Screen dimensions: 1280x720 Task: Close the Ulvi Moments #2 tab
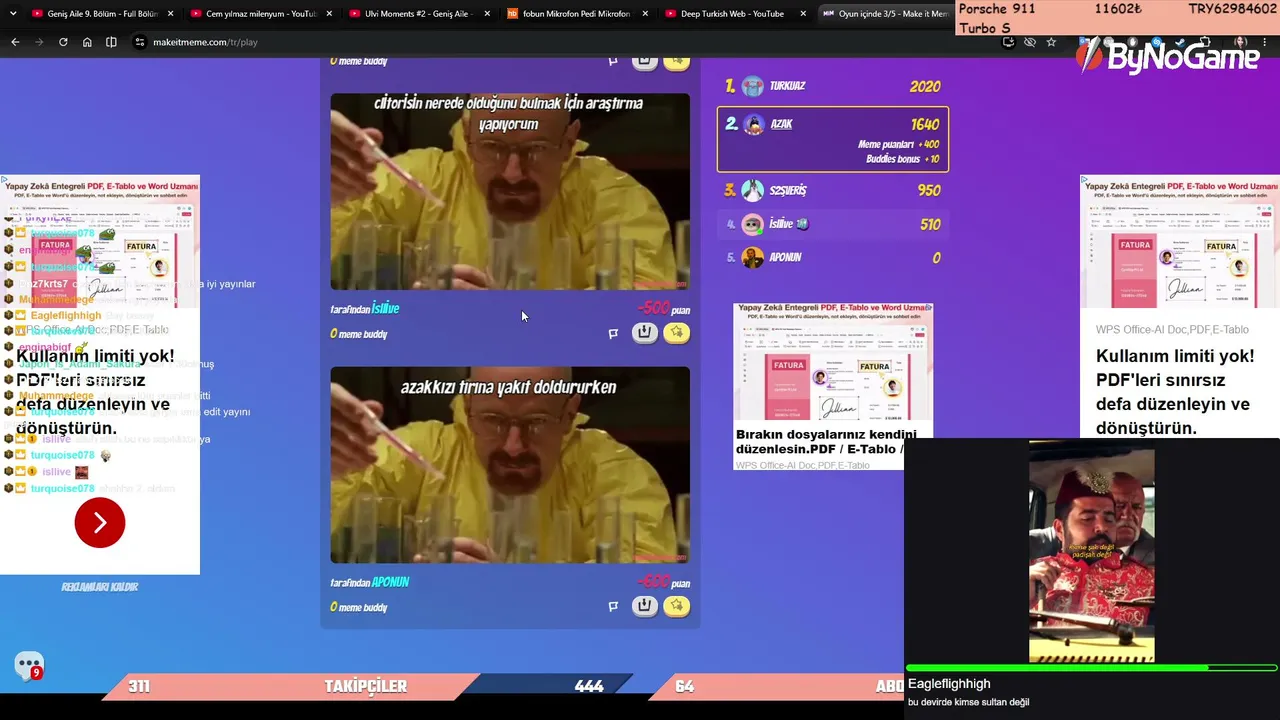tap(487, 14)
